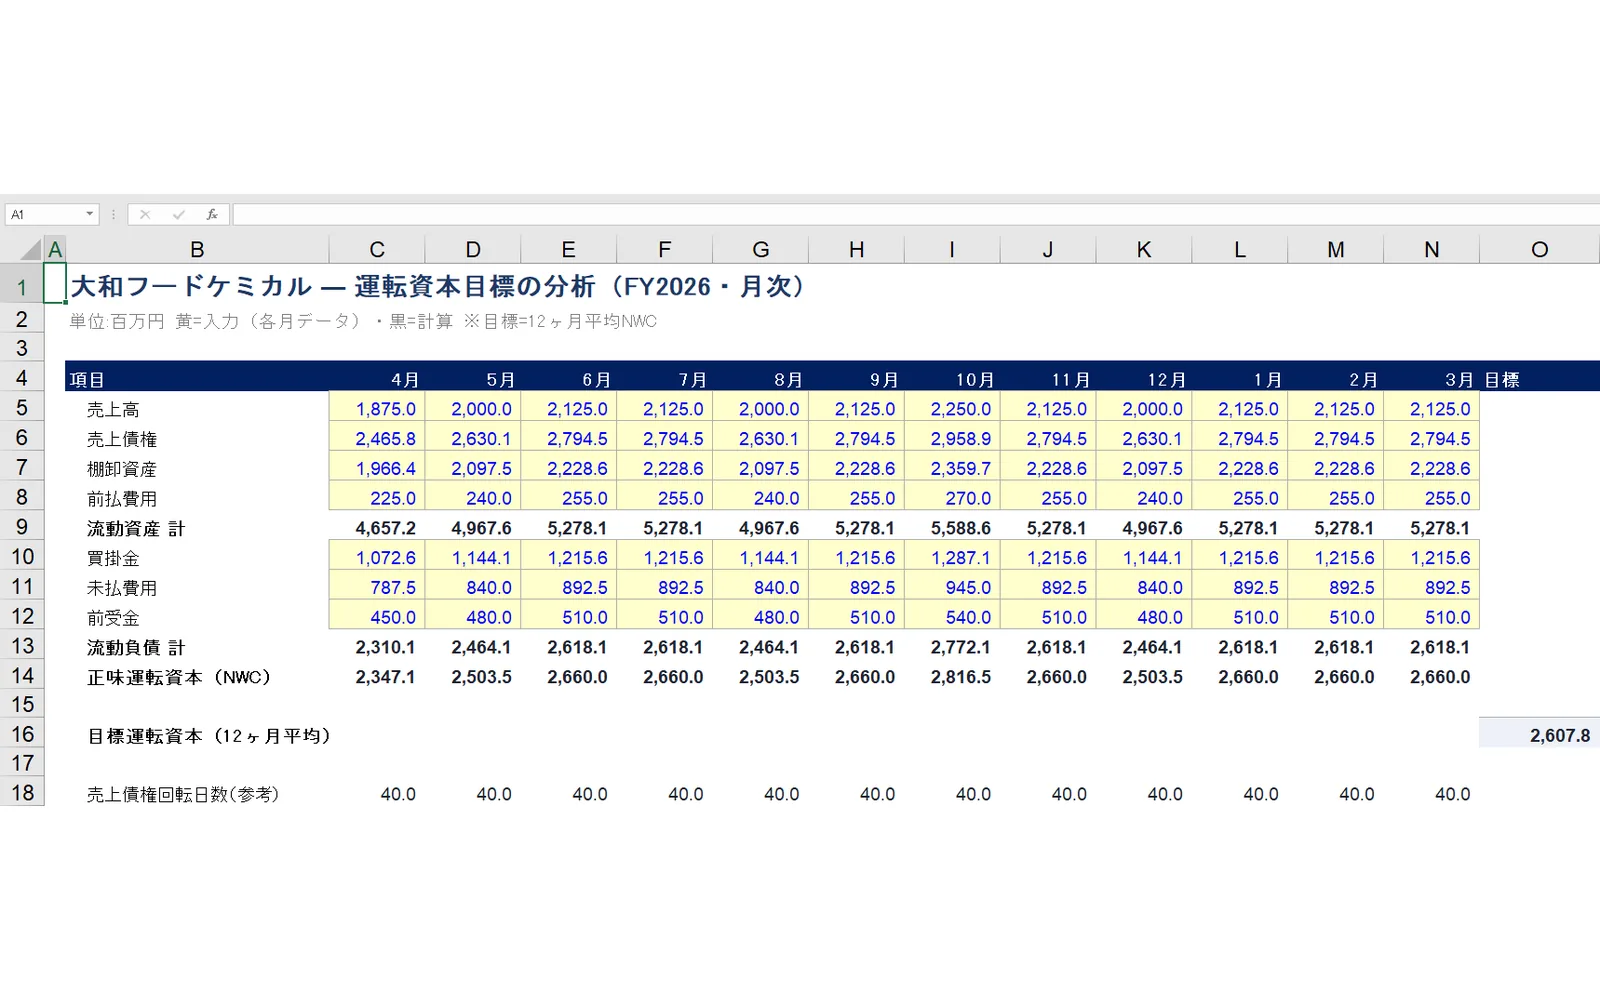Click the title cell 大和フードケミカル
The height and width of the screenshot is (1000, 1600).
437,287
